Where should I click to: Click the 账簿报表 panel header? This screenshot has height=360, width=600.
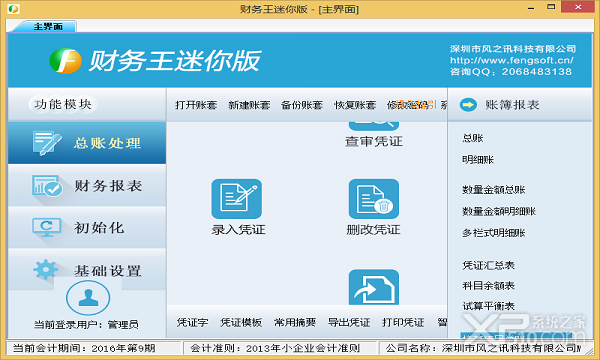click(x=520, y=104)
